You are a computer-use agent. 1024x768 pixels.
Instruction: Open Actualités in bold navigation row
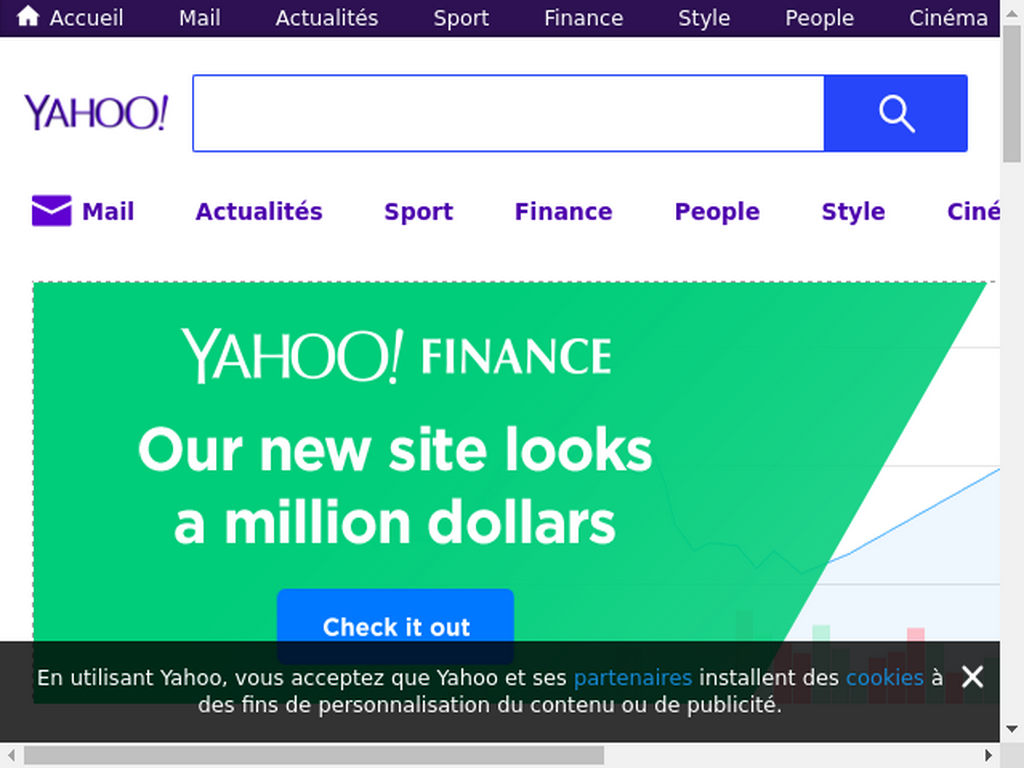(259, 212)
